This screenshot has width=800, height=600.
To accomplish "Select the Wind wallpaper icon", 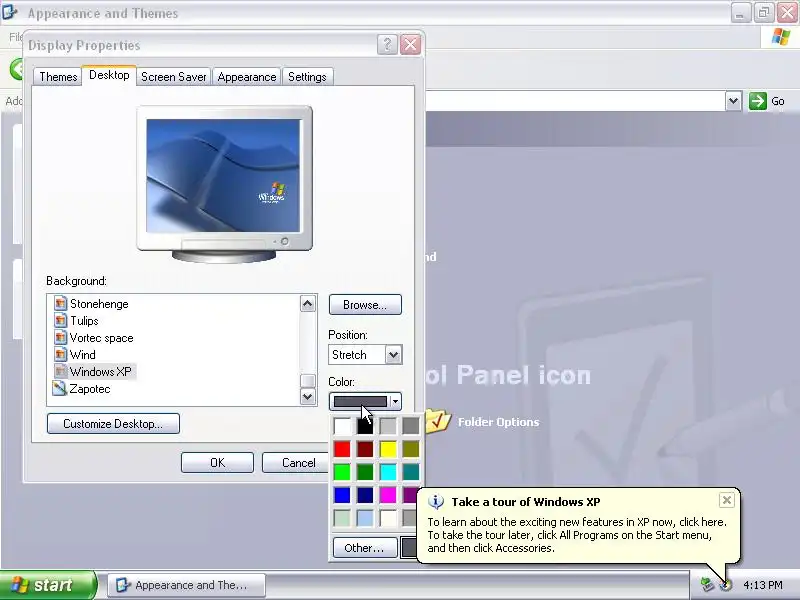I will tap(60, 355).
